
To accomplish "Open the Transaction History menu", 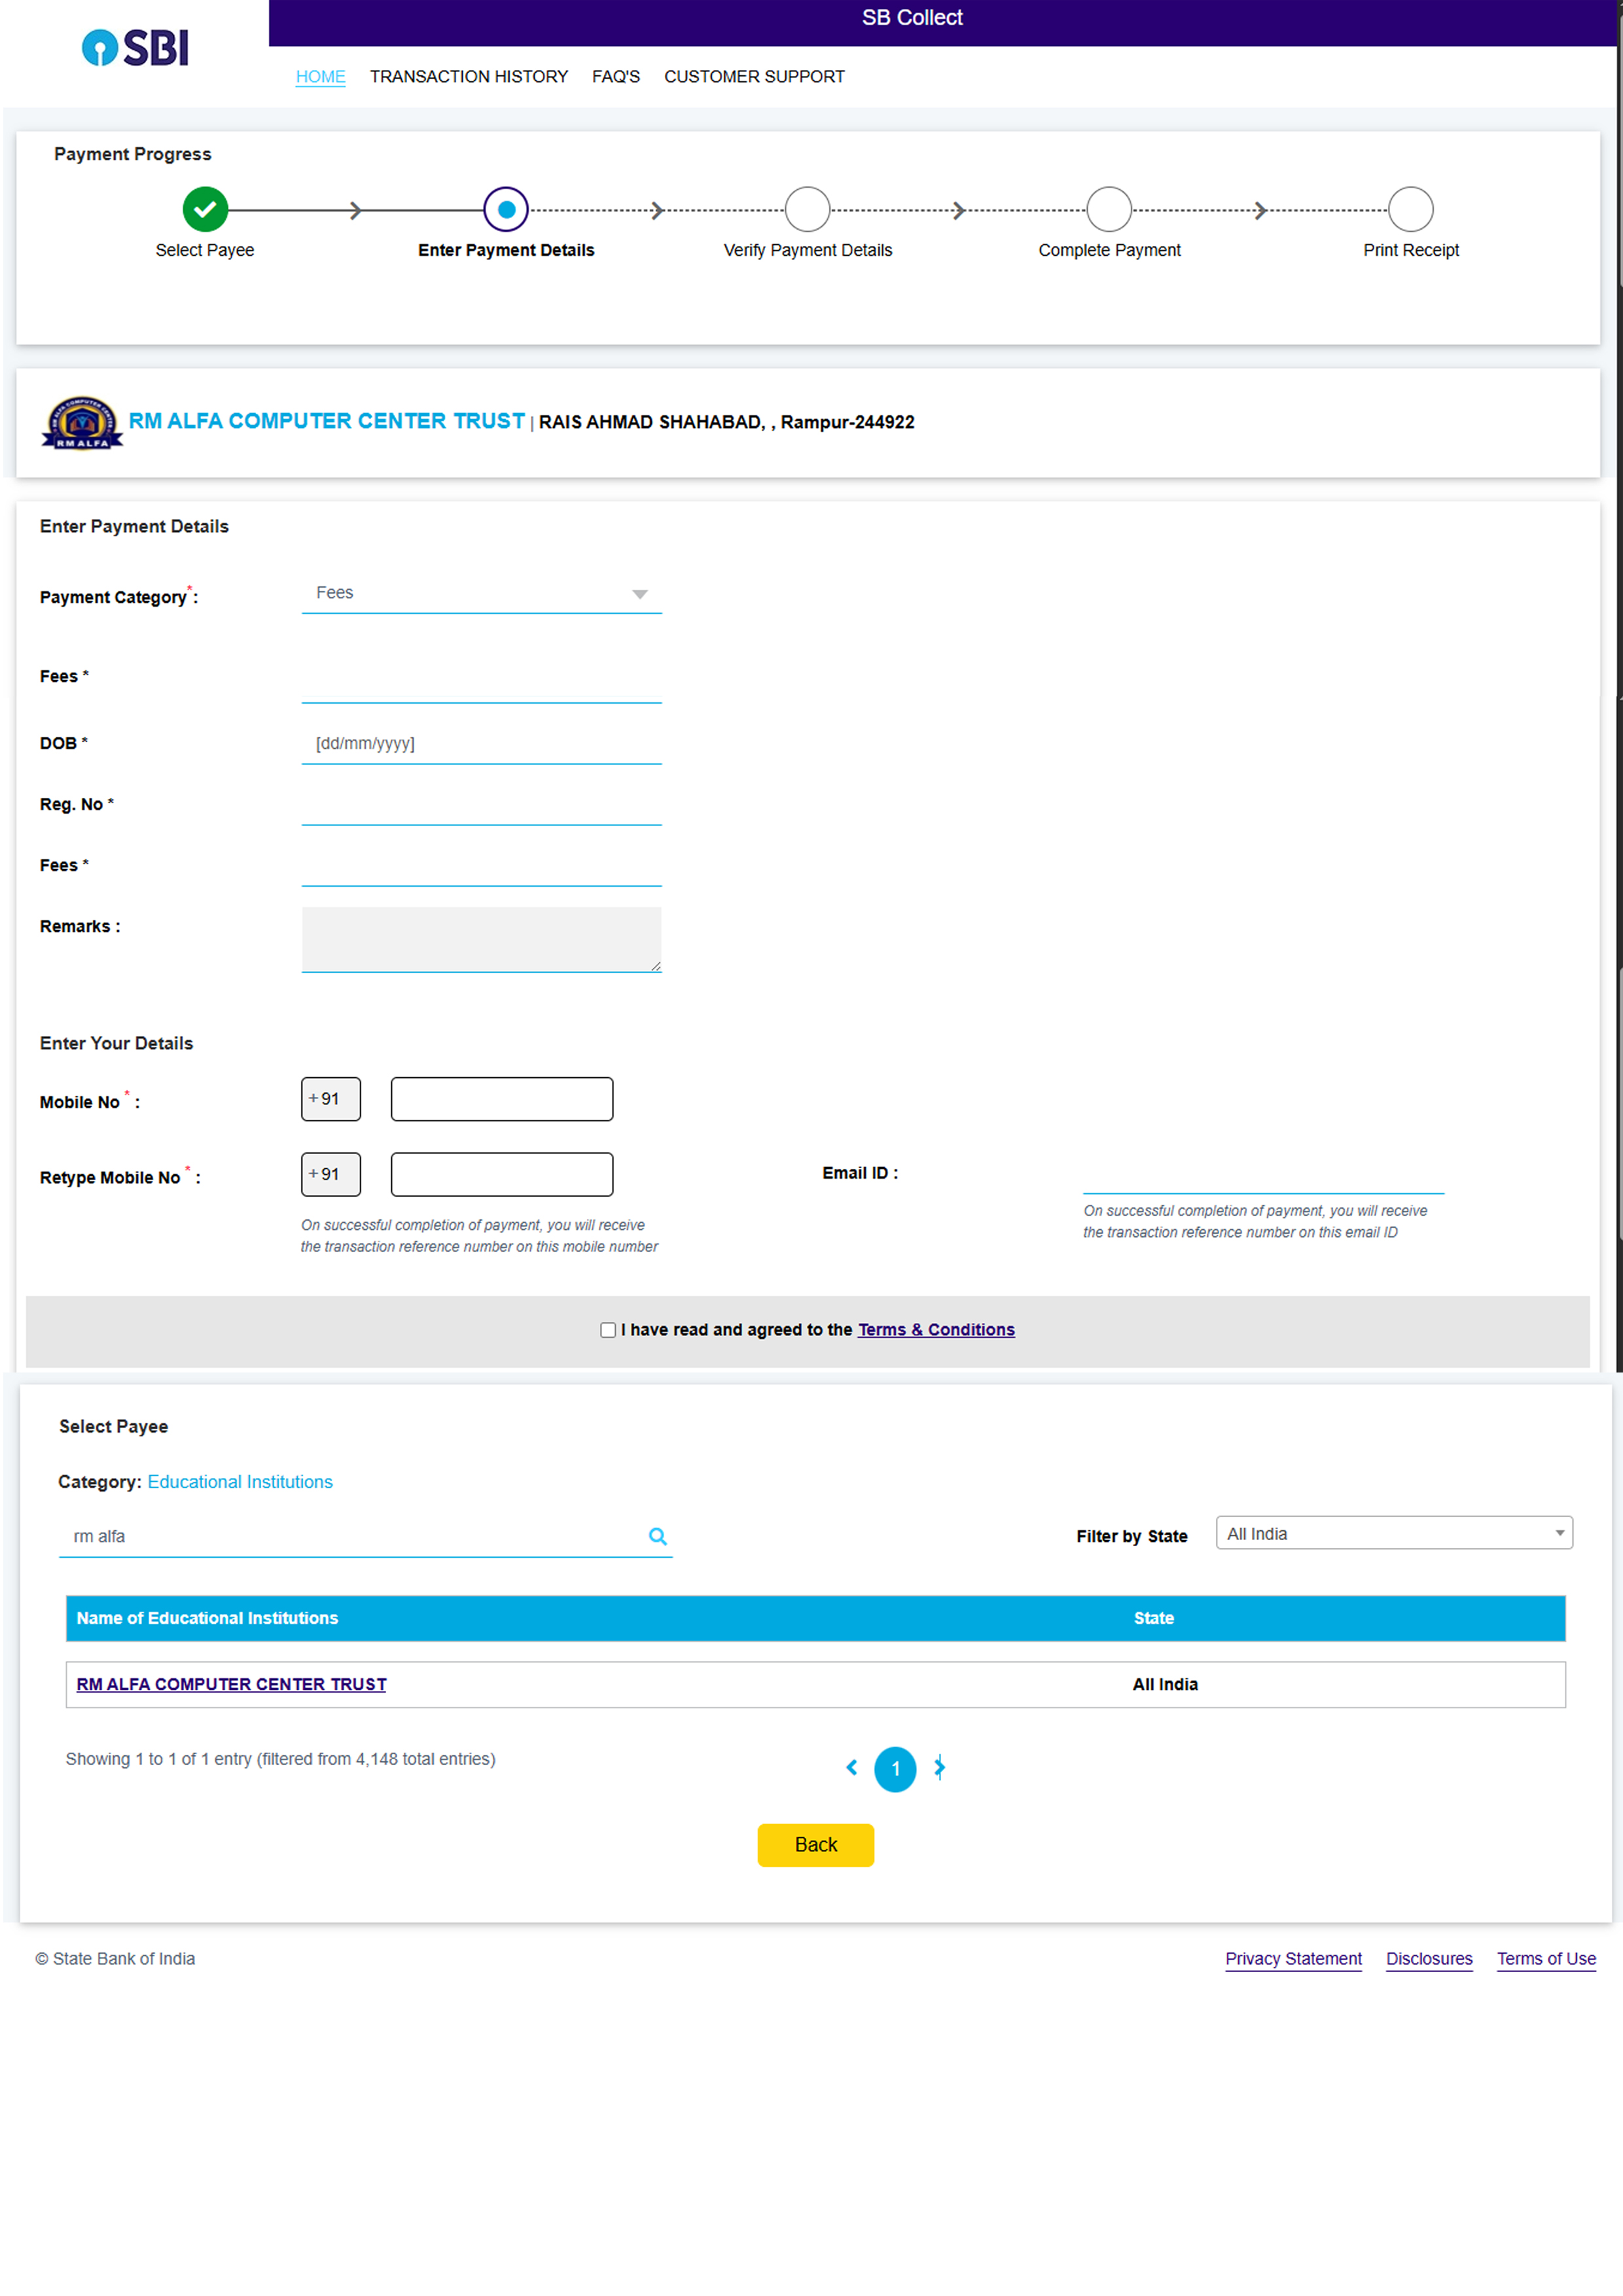I will [x=468, y=77].
